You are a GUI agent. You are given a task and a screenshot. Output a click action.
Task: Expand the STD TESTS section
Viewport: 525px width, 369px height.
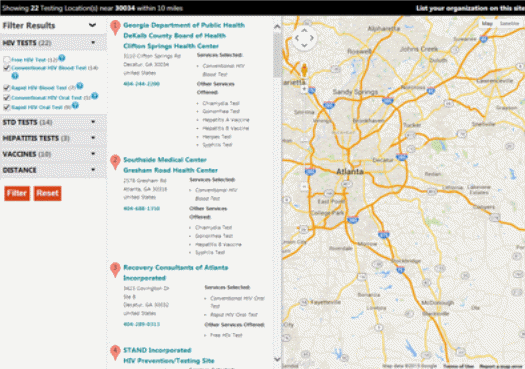click(x=53, y=122)
